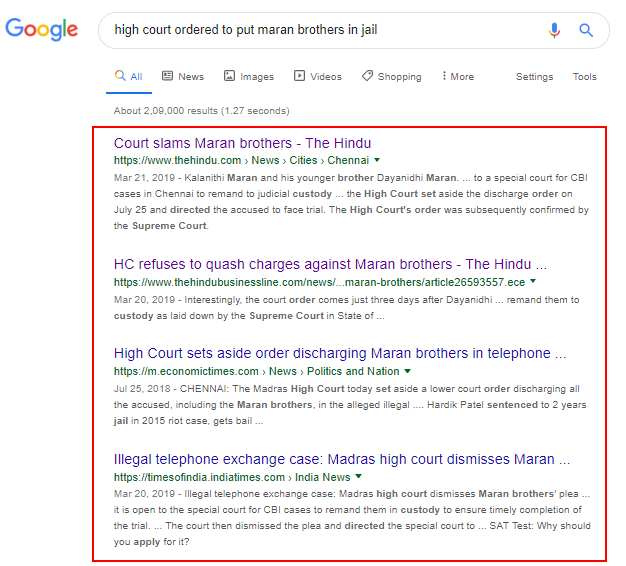Switch to the Videos tab
This screenshot has width=626, height=566.
click(x=318, y=76)
